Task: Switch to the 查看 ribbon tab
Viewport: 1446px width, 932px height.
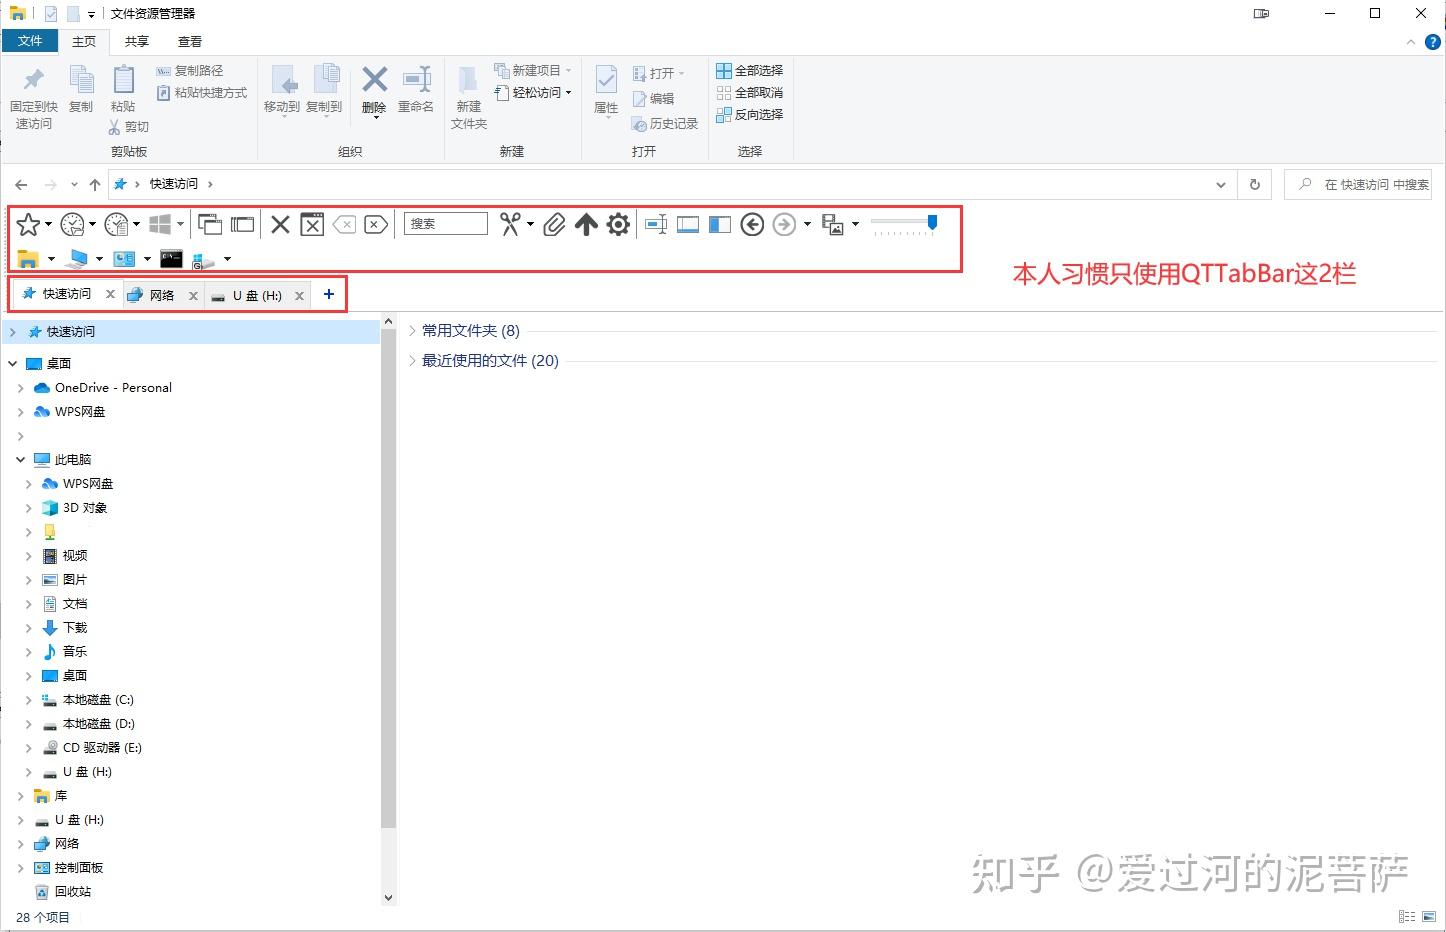Action: point(189,41)
